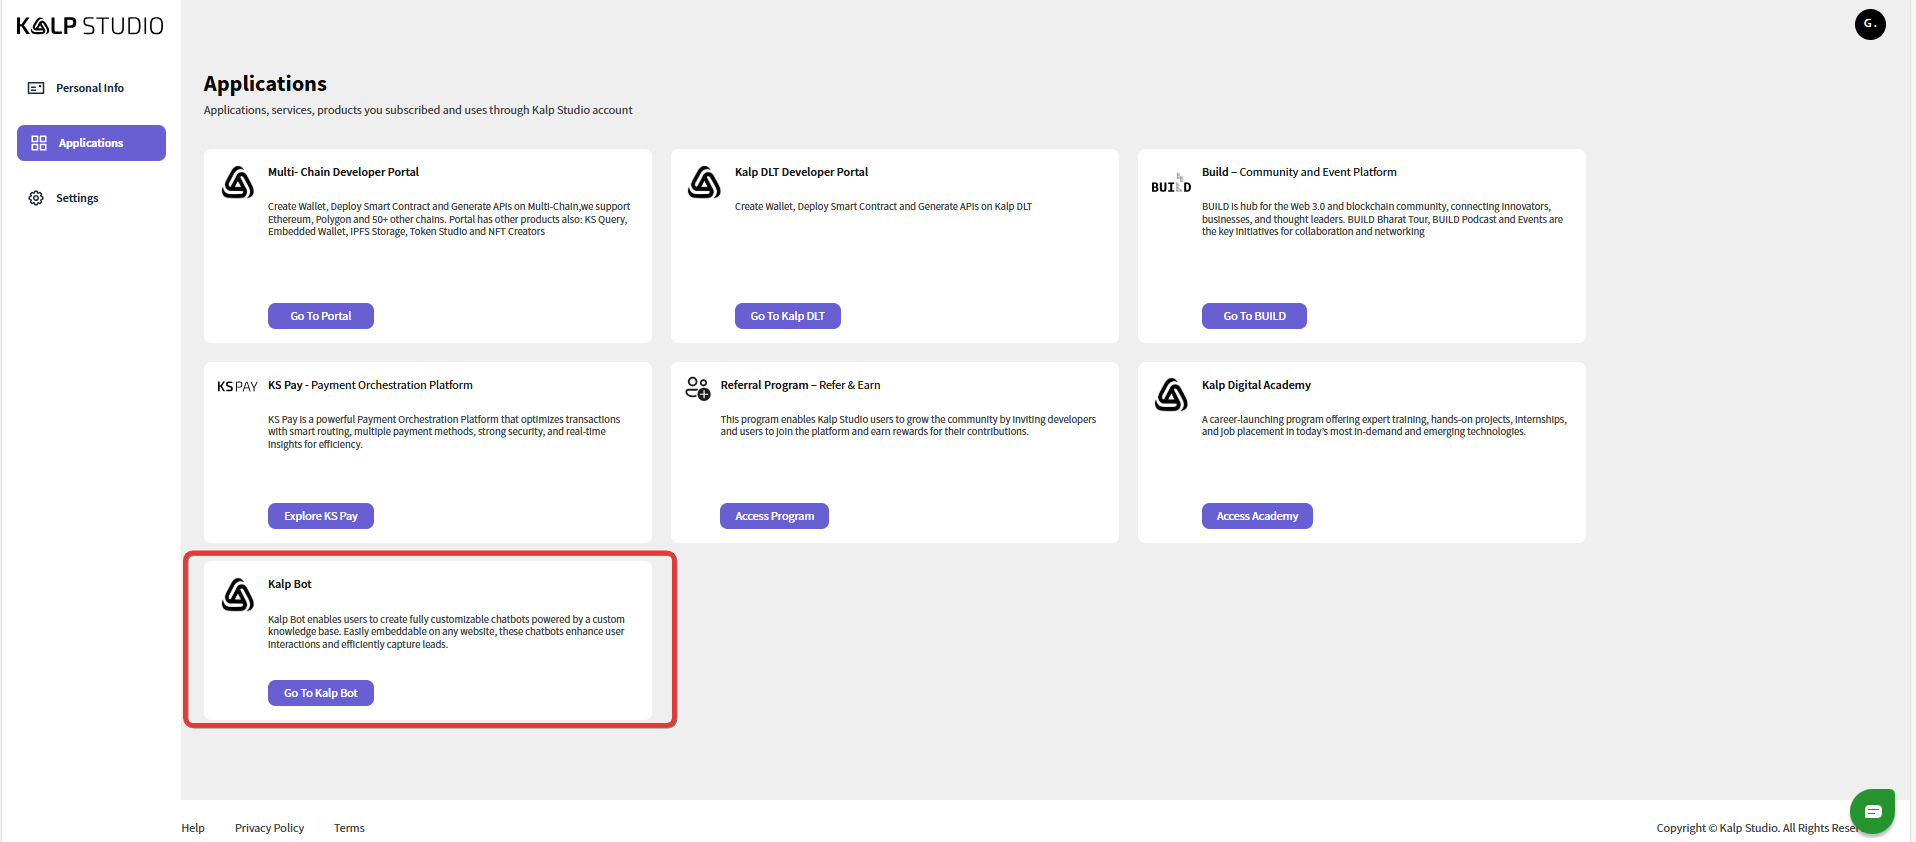The image size is (1916, 842).
Task: Click the Kalp Bot card title
Action: pyautogui.click(x=290, y=584)
